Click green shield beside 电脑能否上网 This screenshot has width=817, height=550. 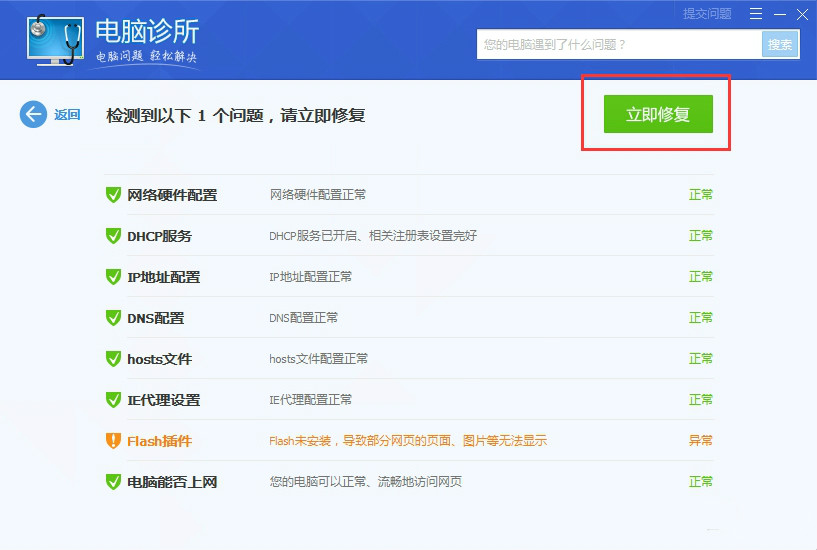pos(113,482)
